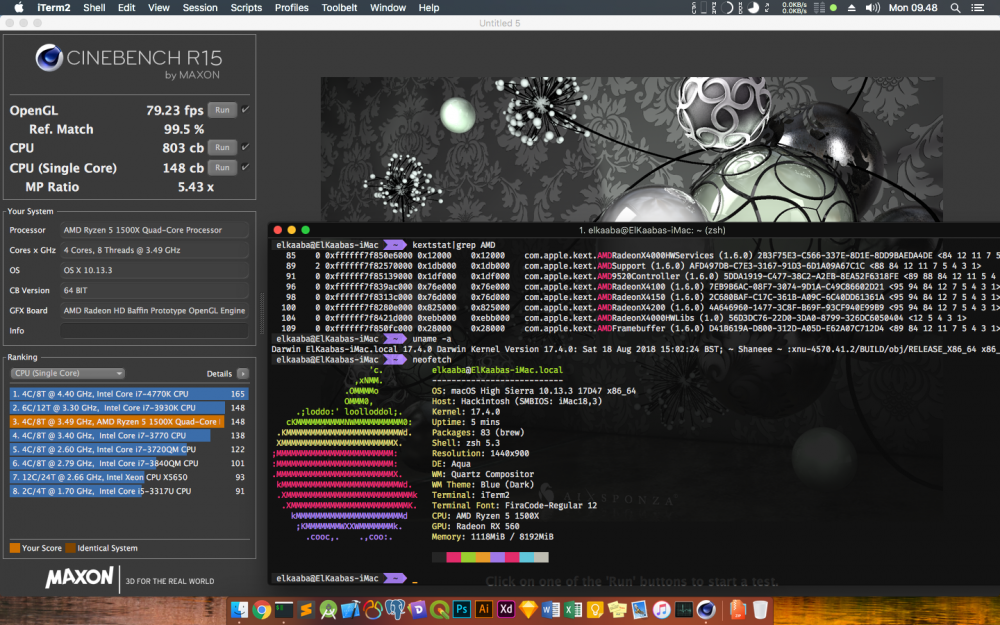The height and width of the screenshot is (625, 1000).
Task: Launch Android Studio from the dock
Action: [328, 610]
